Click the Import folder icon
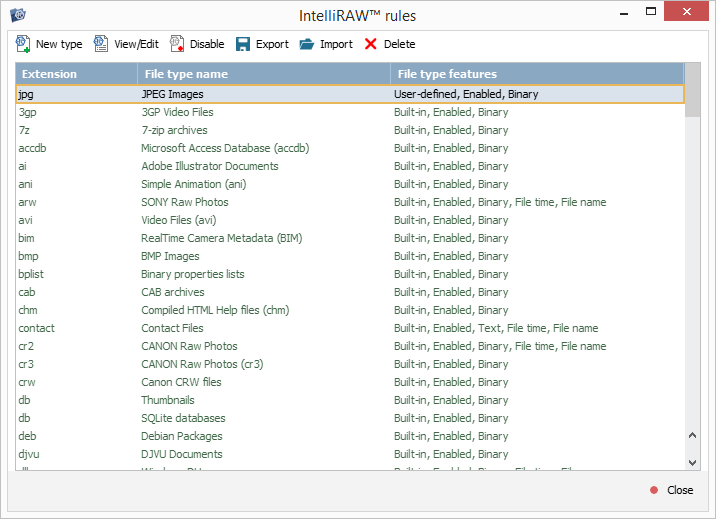716x519 pixels. pos(307,44)
